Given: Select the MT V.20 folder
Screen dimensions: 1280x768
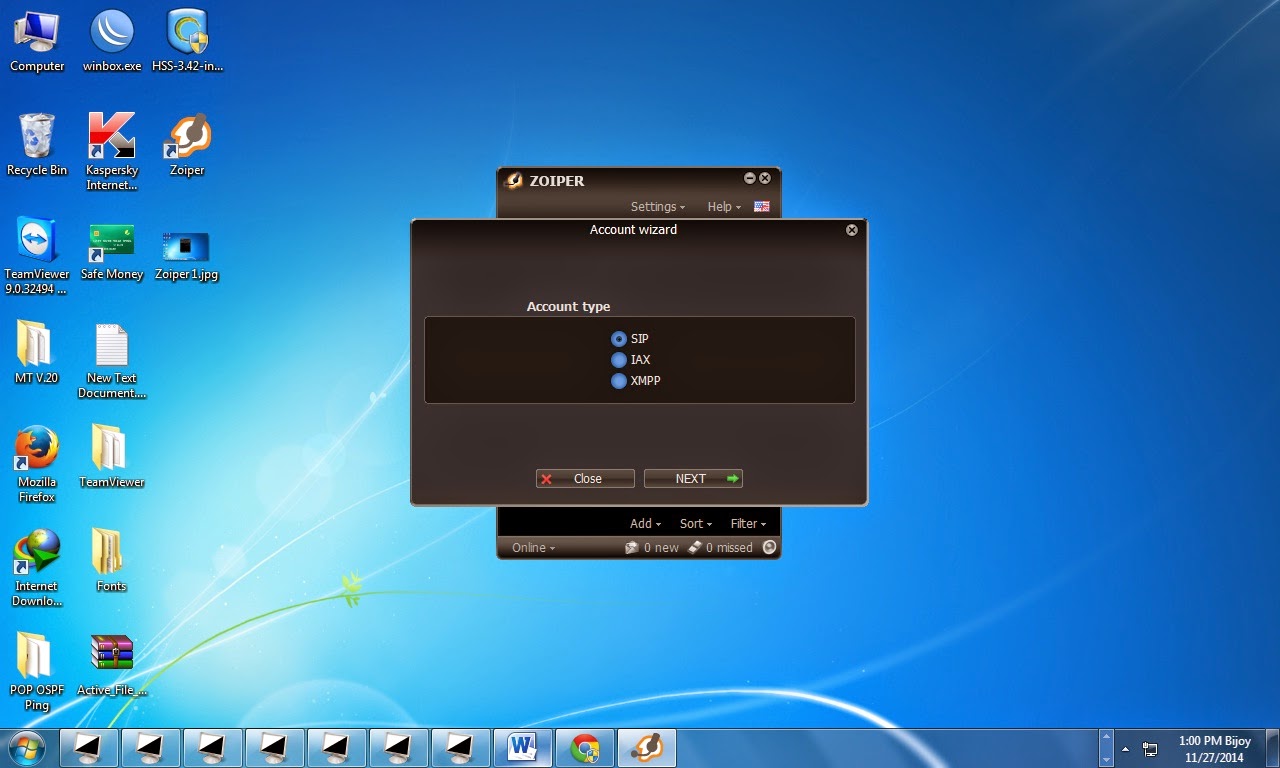Looking at the screenshot, I should (37, 353).
